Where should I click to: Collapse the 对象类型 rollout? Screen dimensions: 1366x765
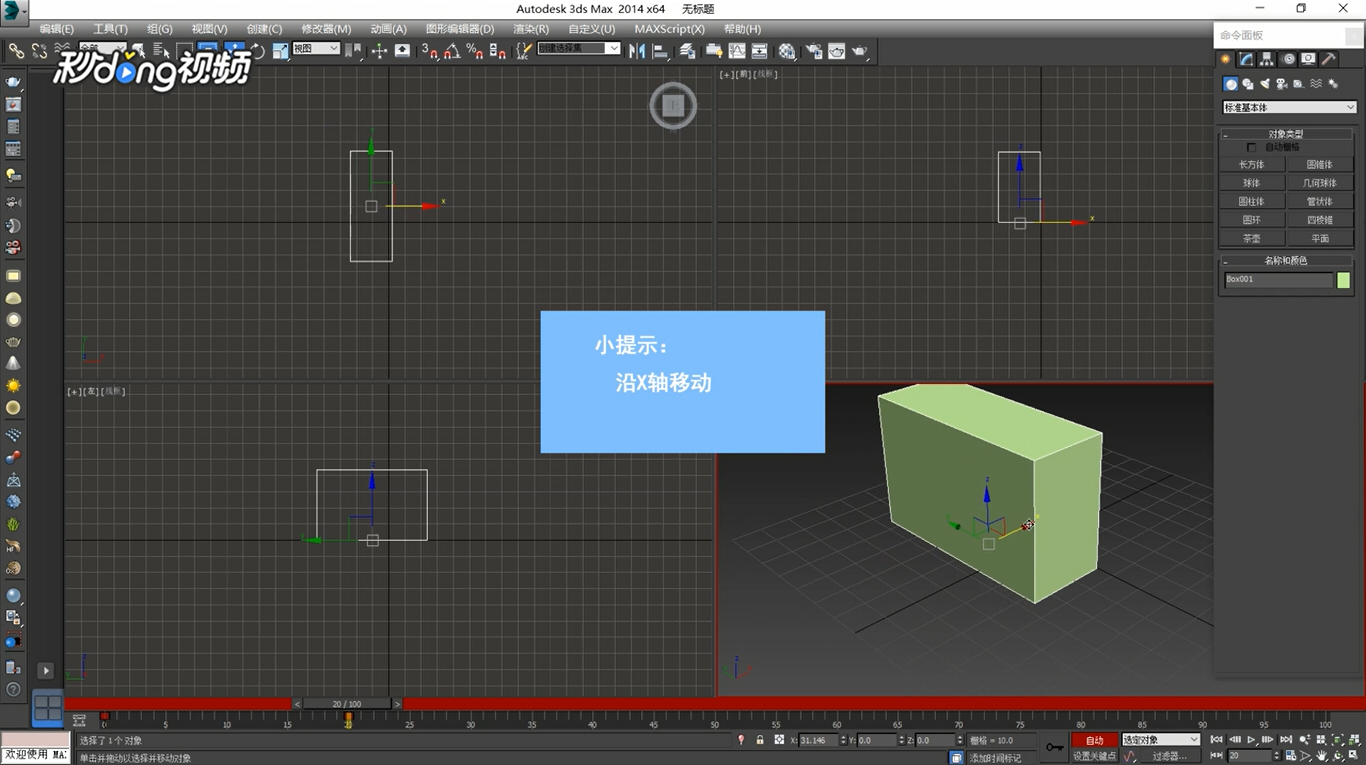pos(1286,134)
